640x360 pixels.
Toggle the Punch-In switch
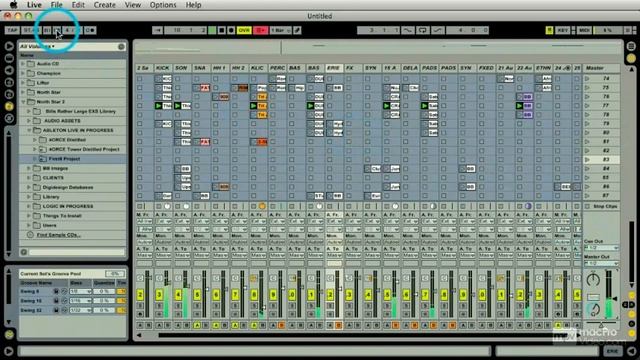407,30
